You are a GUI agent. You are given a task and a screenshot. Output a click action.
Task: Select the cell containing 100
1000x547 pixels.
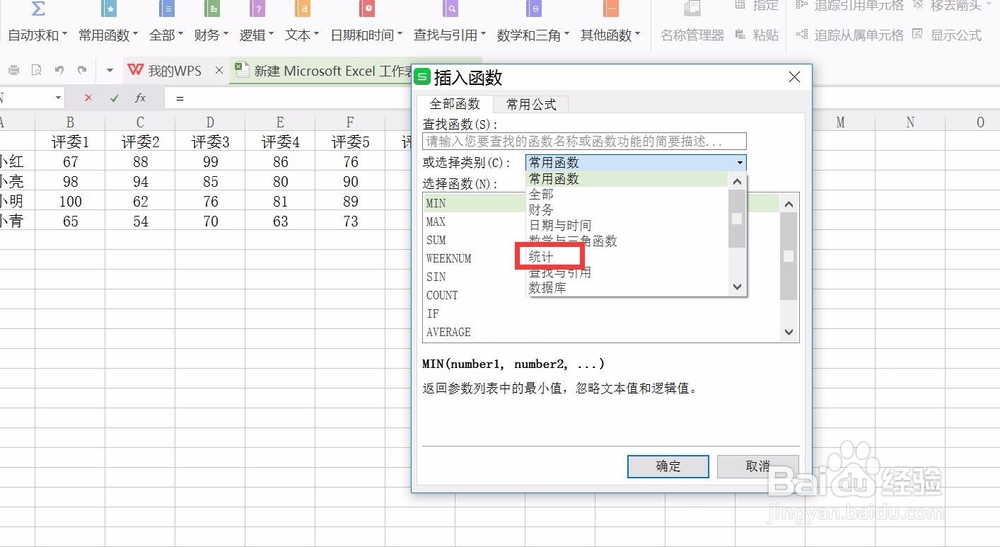click(70, 201)
